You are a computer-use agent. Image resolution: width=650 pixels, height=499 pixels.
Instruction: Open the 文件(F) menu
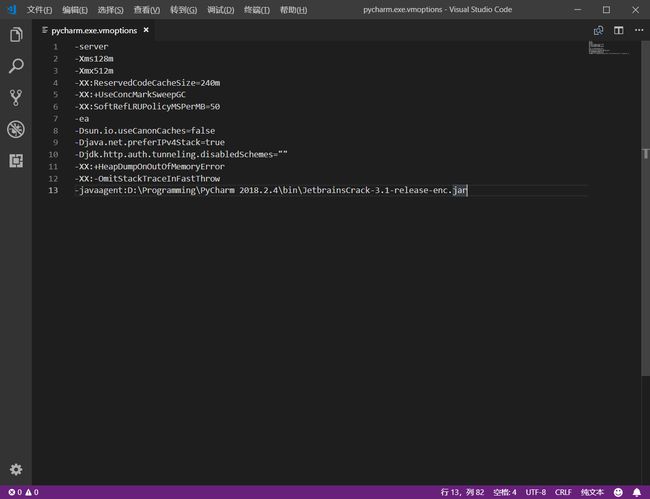(39, 10)
